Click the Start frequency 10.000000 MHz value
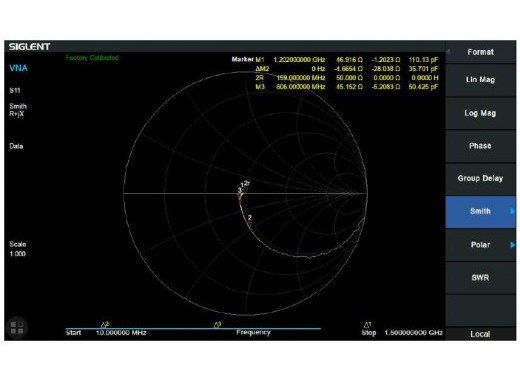520x380 pixels. click(x=121, y=333)
